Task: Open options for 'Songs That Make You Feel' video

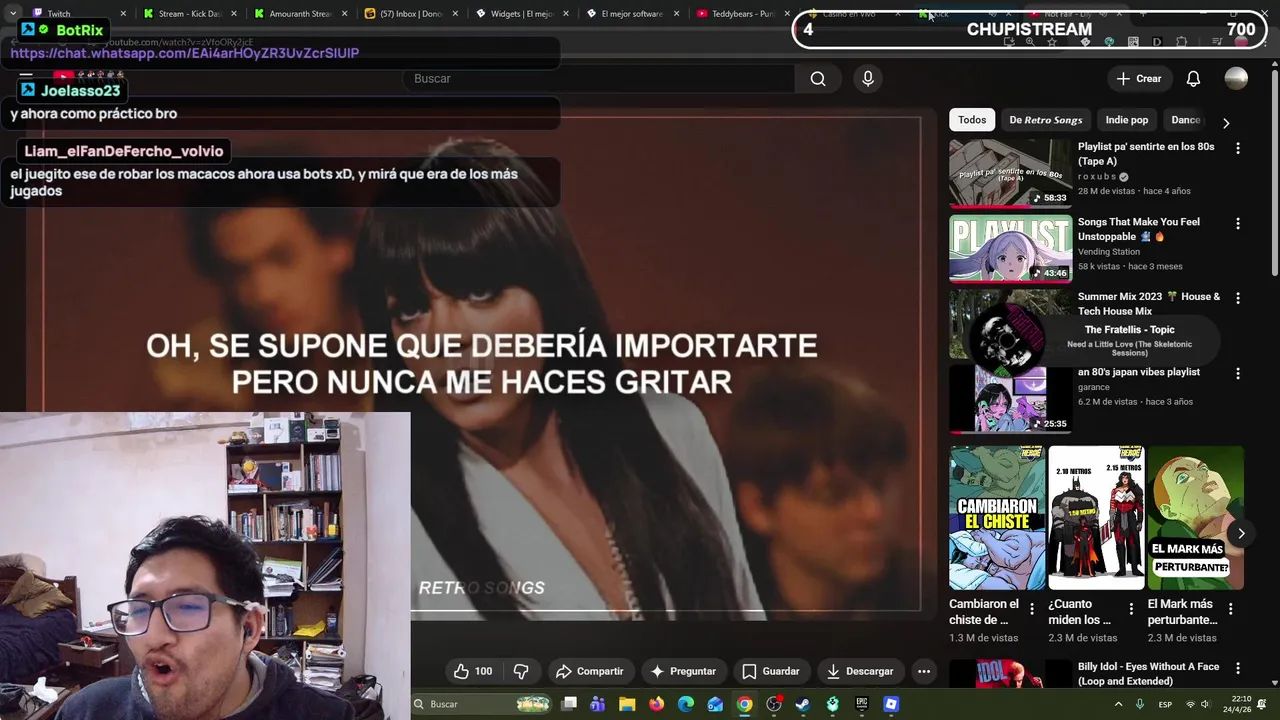Action: pos(1238,223)
